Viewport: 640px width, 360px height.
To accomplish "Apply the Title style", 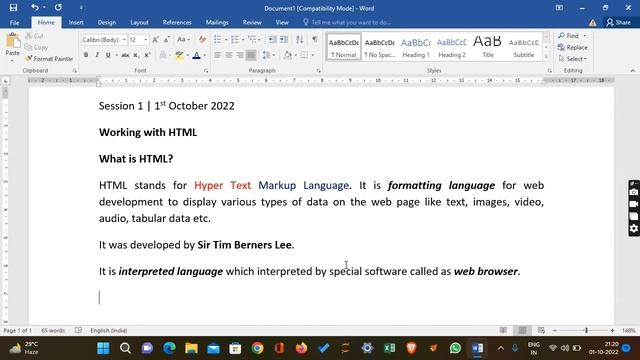I will click(x=487, y=47).
